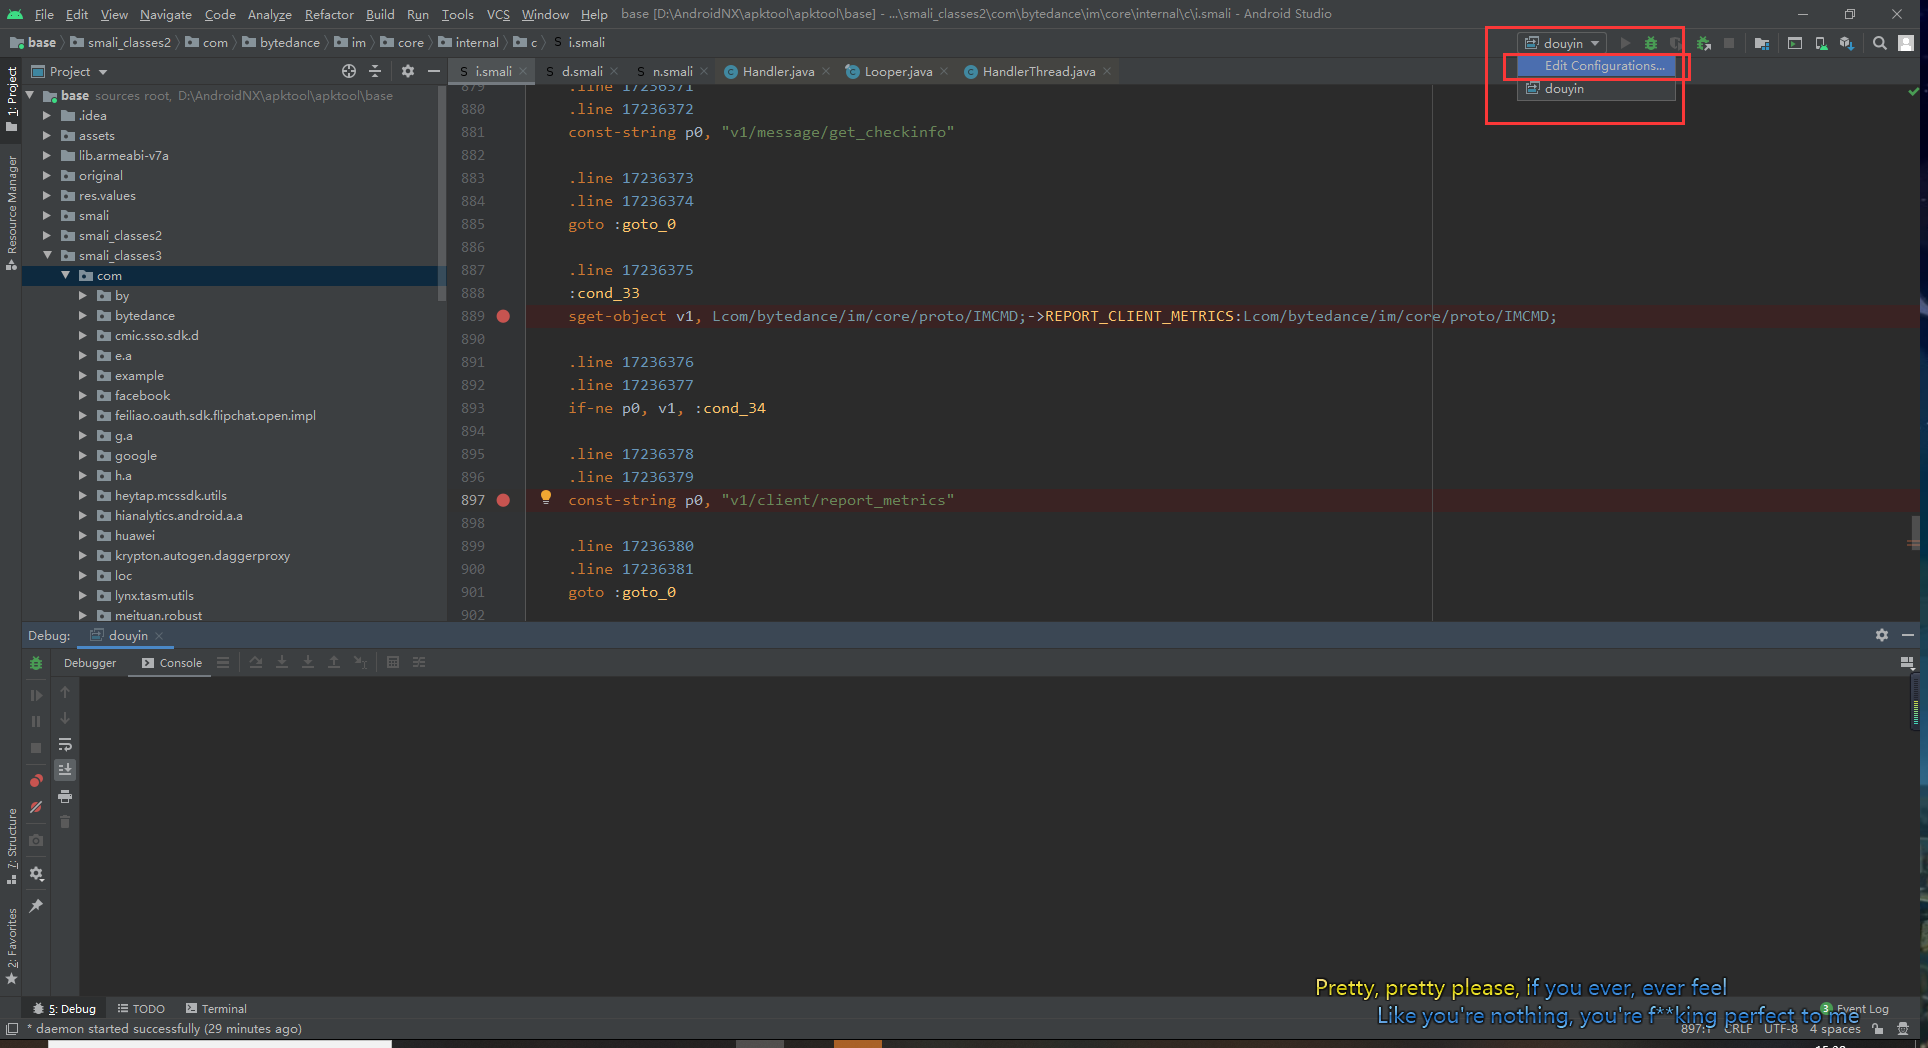Click the lightbulb intention icon on line 897

coord(546,497)
